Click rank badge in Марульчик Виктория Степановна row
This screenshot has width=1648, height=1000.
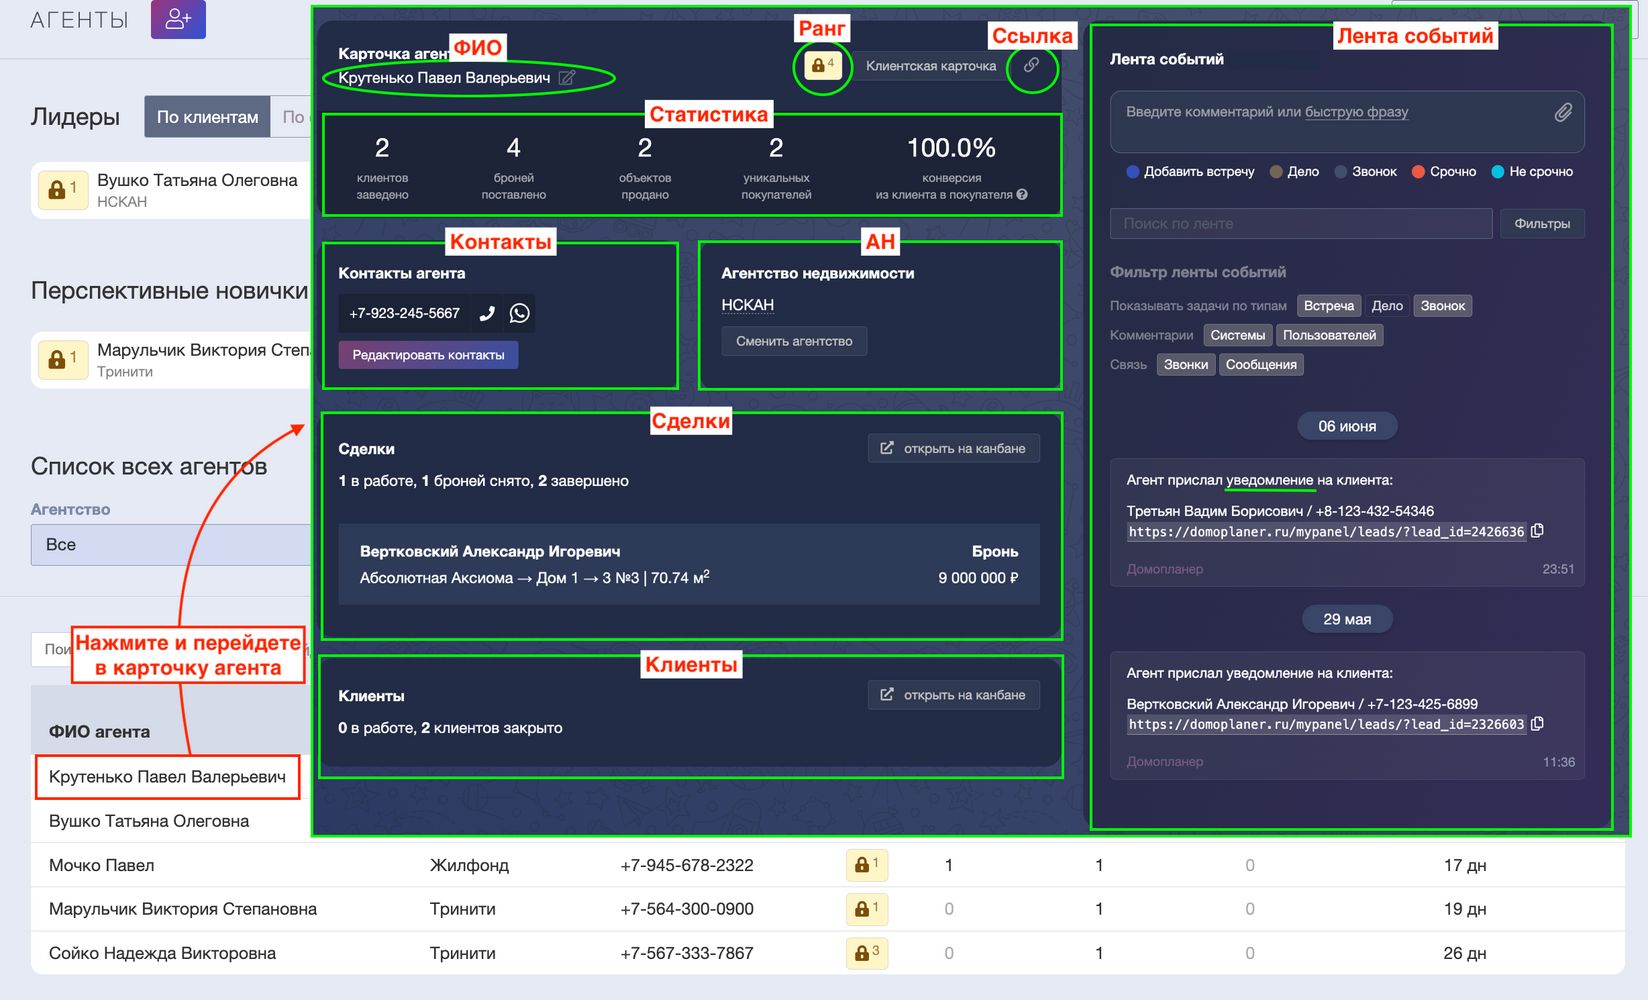click(x=866, y=909)
